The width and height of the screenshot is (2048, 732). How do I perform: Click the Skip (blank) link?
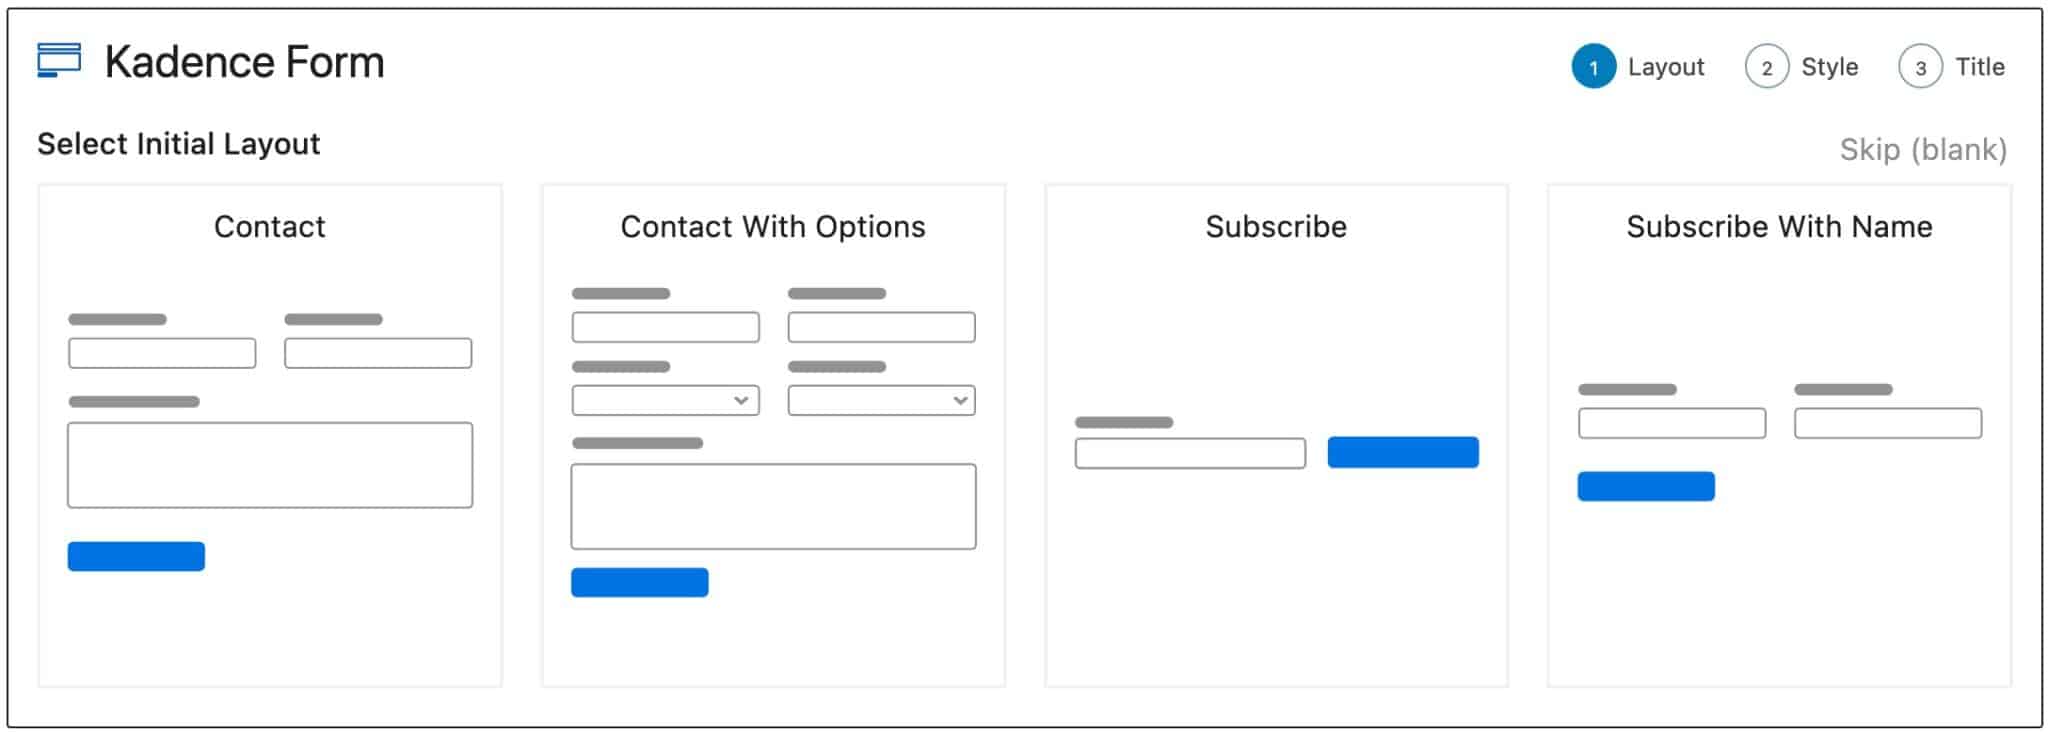click(x=1925, y=149)
